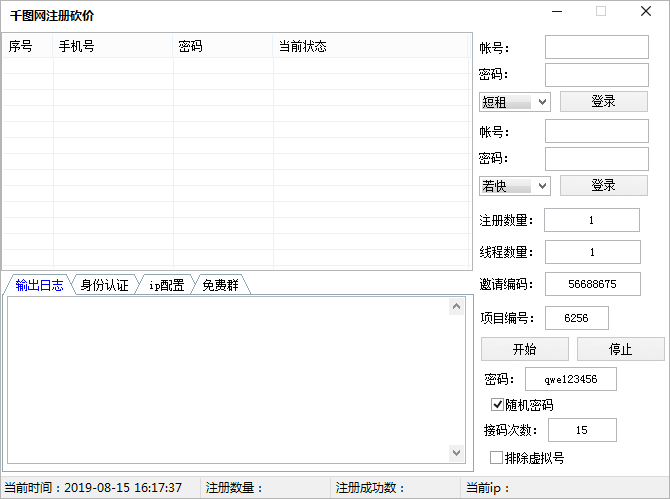The height and width of the screenshot is (499, 670).
Task: Click the password field showing qwe123456
Action: pyautogui.click(x=570, y=379)
